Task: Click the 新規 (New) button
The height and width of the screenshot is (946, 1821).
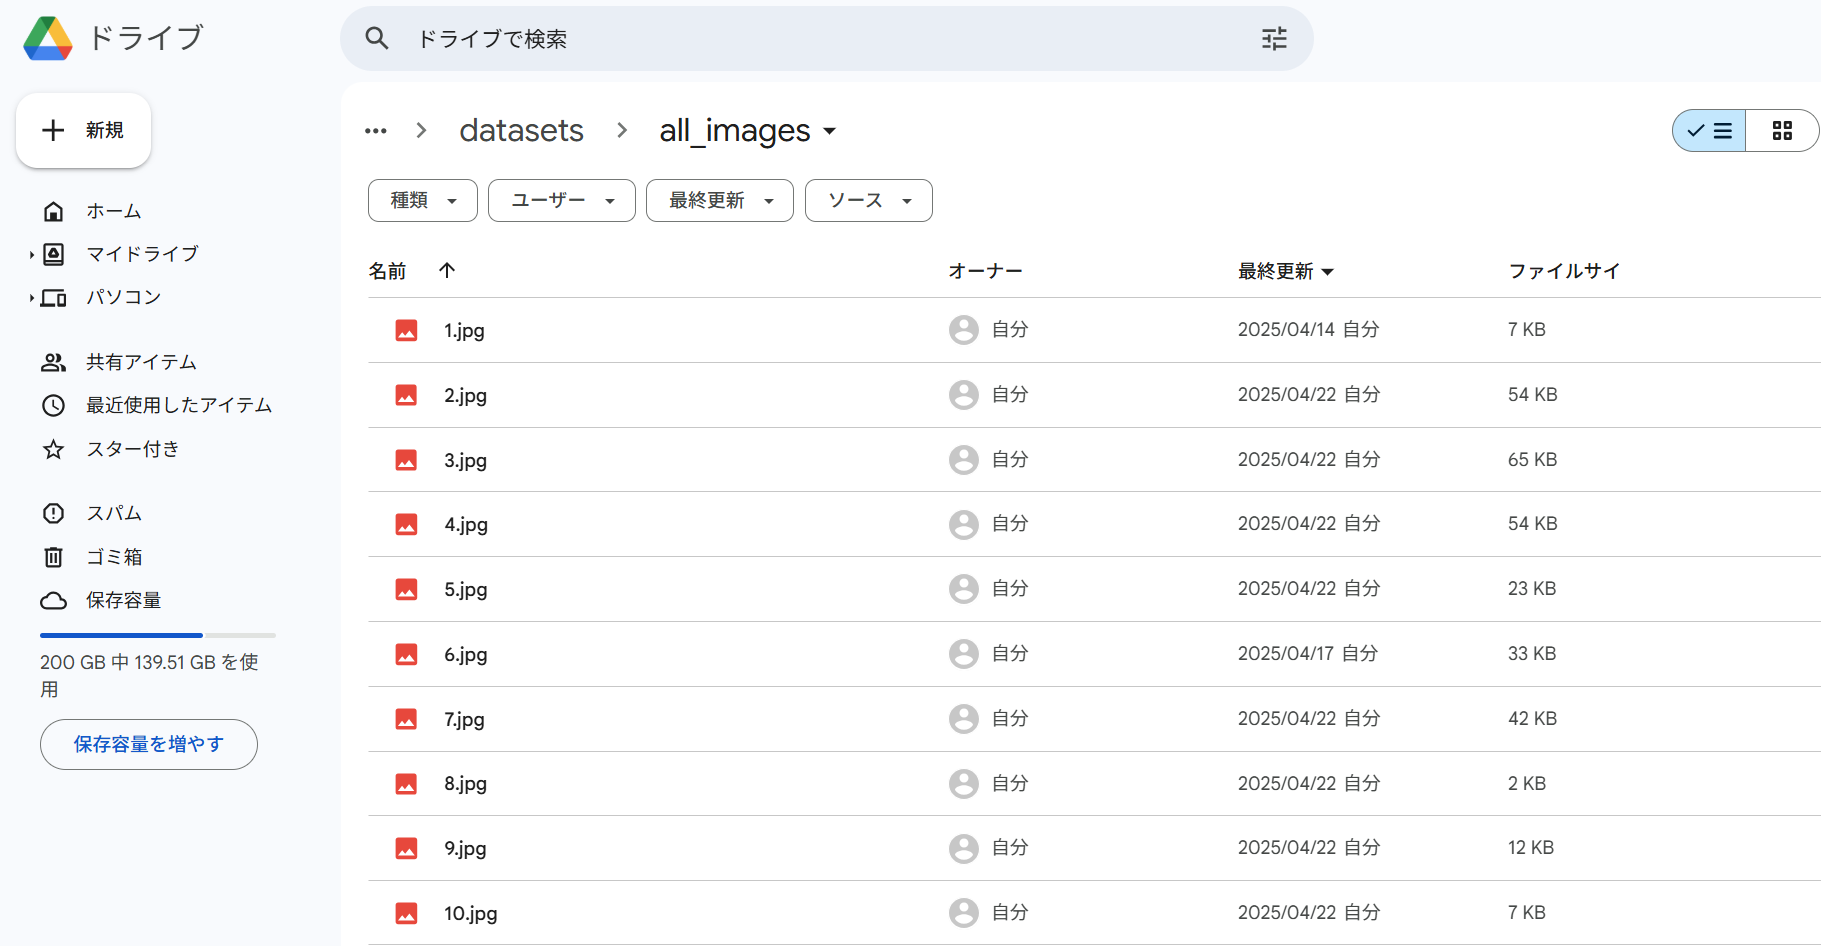Action: (x=83, y=130)
